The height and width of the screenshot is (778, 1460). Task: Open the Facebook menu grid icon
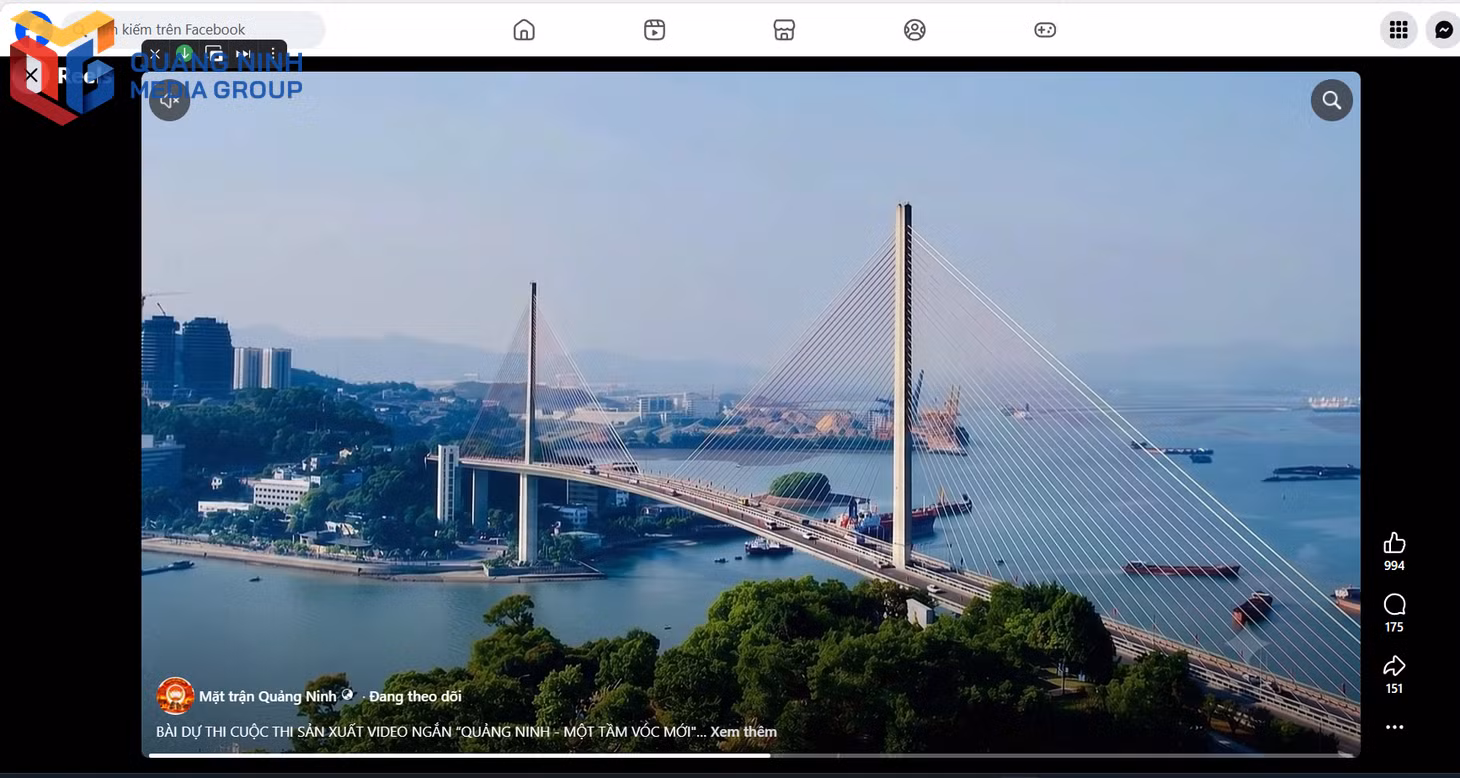(x=1398, y=30)
